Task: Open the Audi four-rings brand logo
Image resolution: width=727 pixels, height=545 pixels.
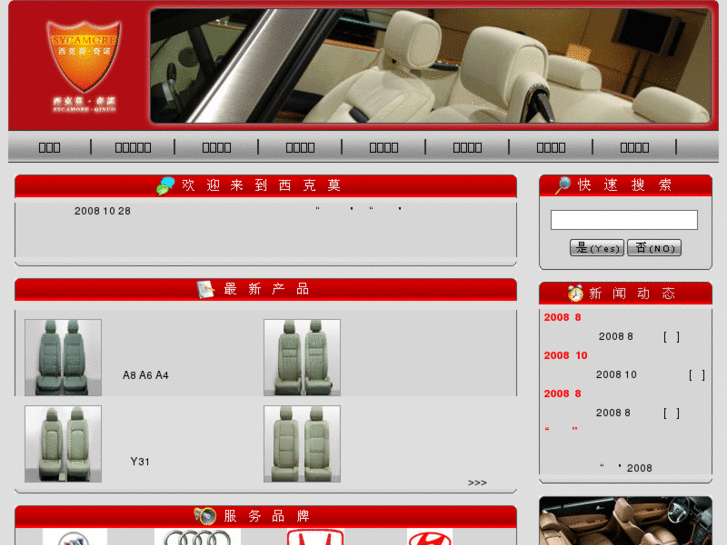Action: coord(198,537)
